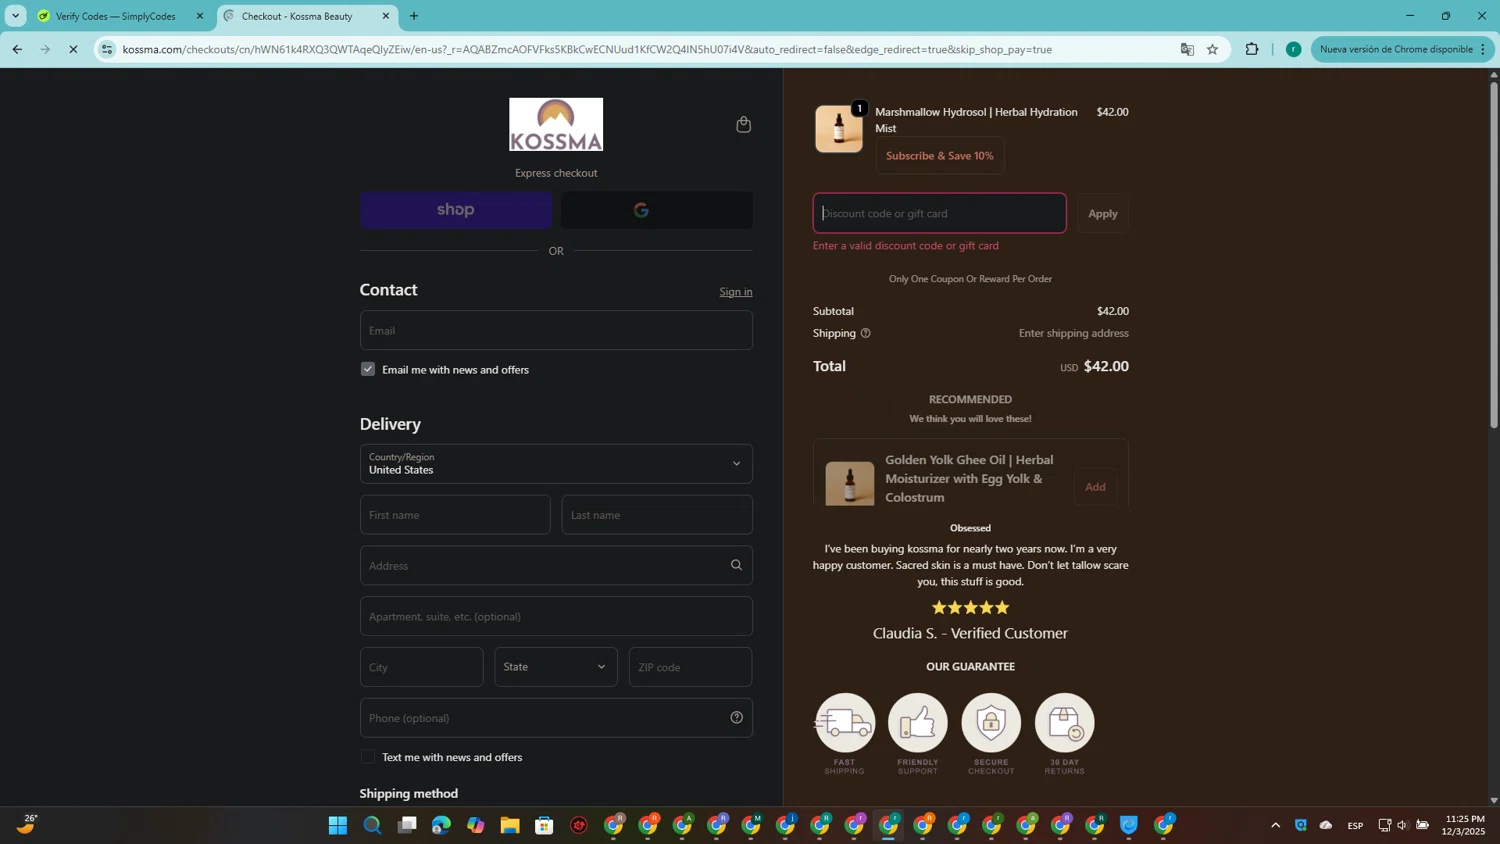Screen dimensions: 1500x844
Task: Click the browser back arrow
Action: coord(17,49)
